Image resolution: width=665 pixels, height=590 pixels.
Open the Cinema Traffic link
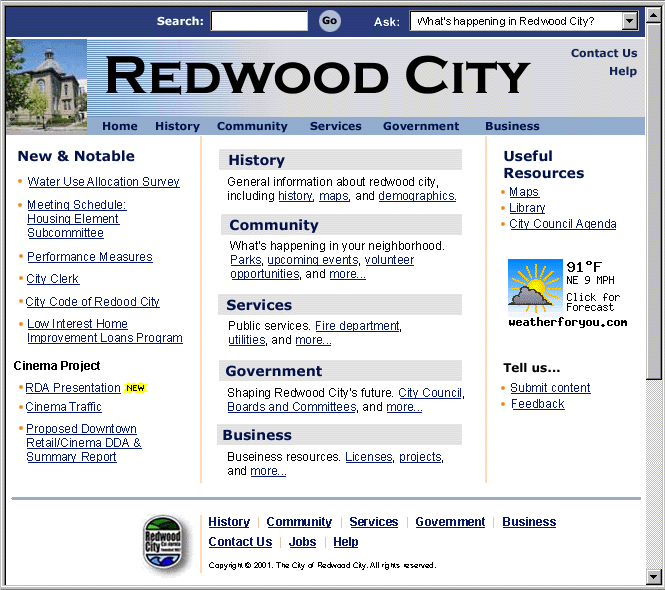[x=64, y=407]
